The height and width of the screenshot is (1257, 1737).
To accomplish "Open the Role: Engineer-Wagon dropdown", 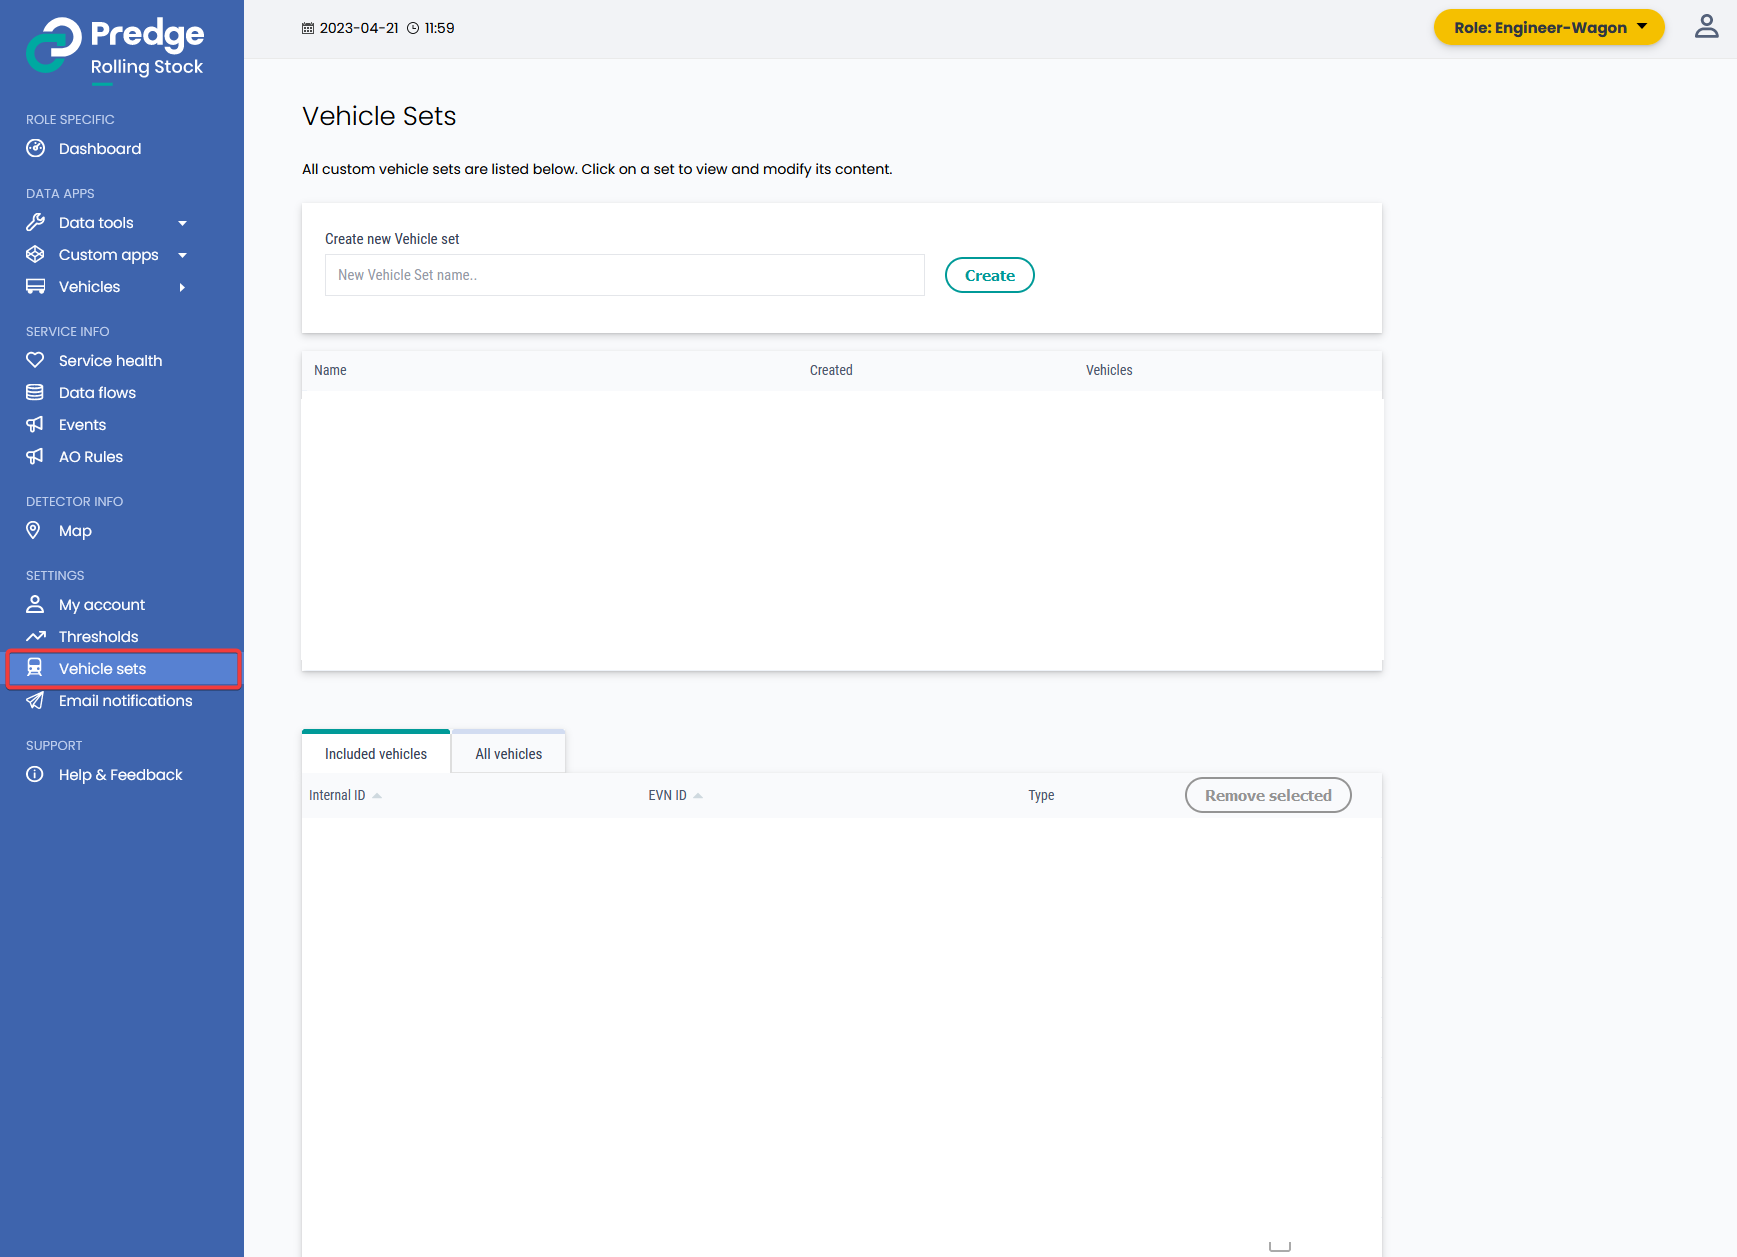I will (x=1548, y=28).
